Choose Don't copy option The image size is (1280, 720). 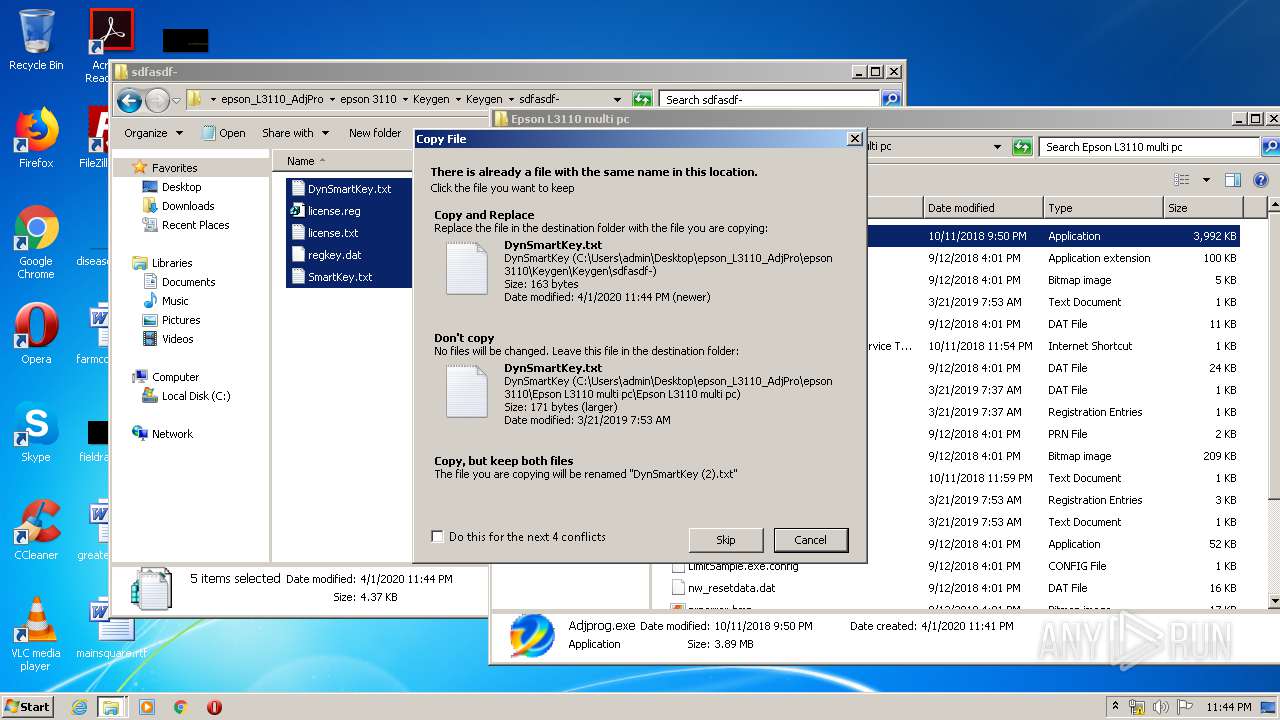coord(638,381)
